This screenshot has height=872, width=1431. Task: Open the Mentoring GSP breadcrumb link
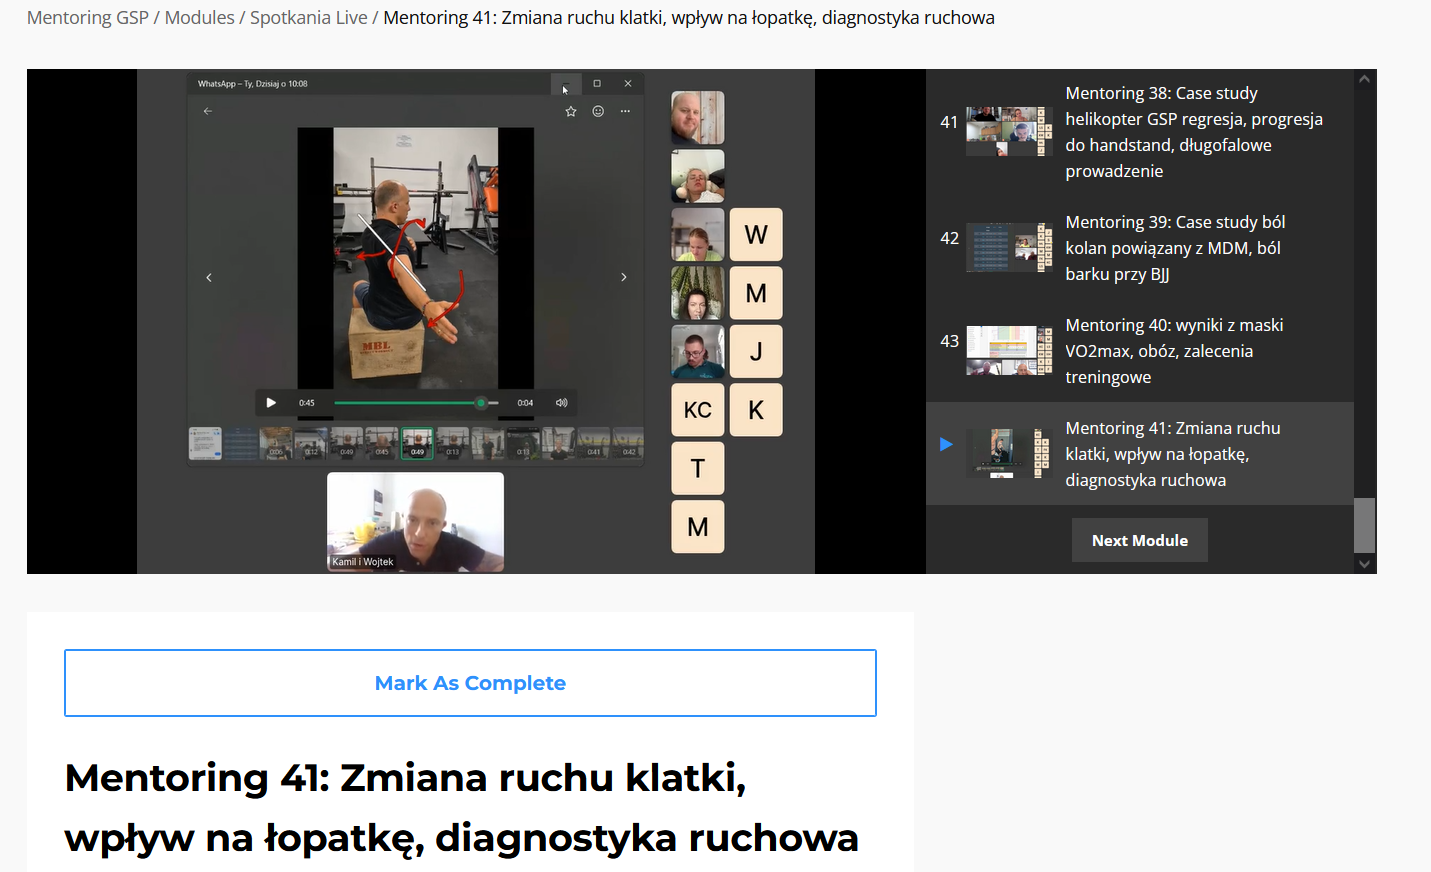pos(88,18)
